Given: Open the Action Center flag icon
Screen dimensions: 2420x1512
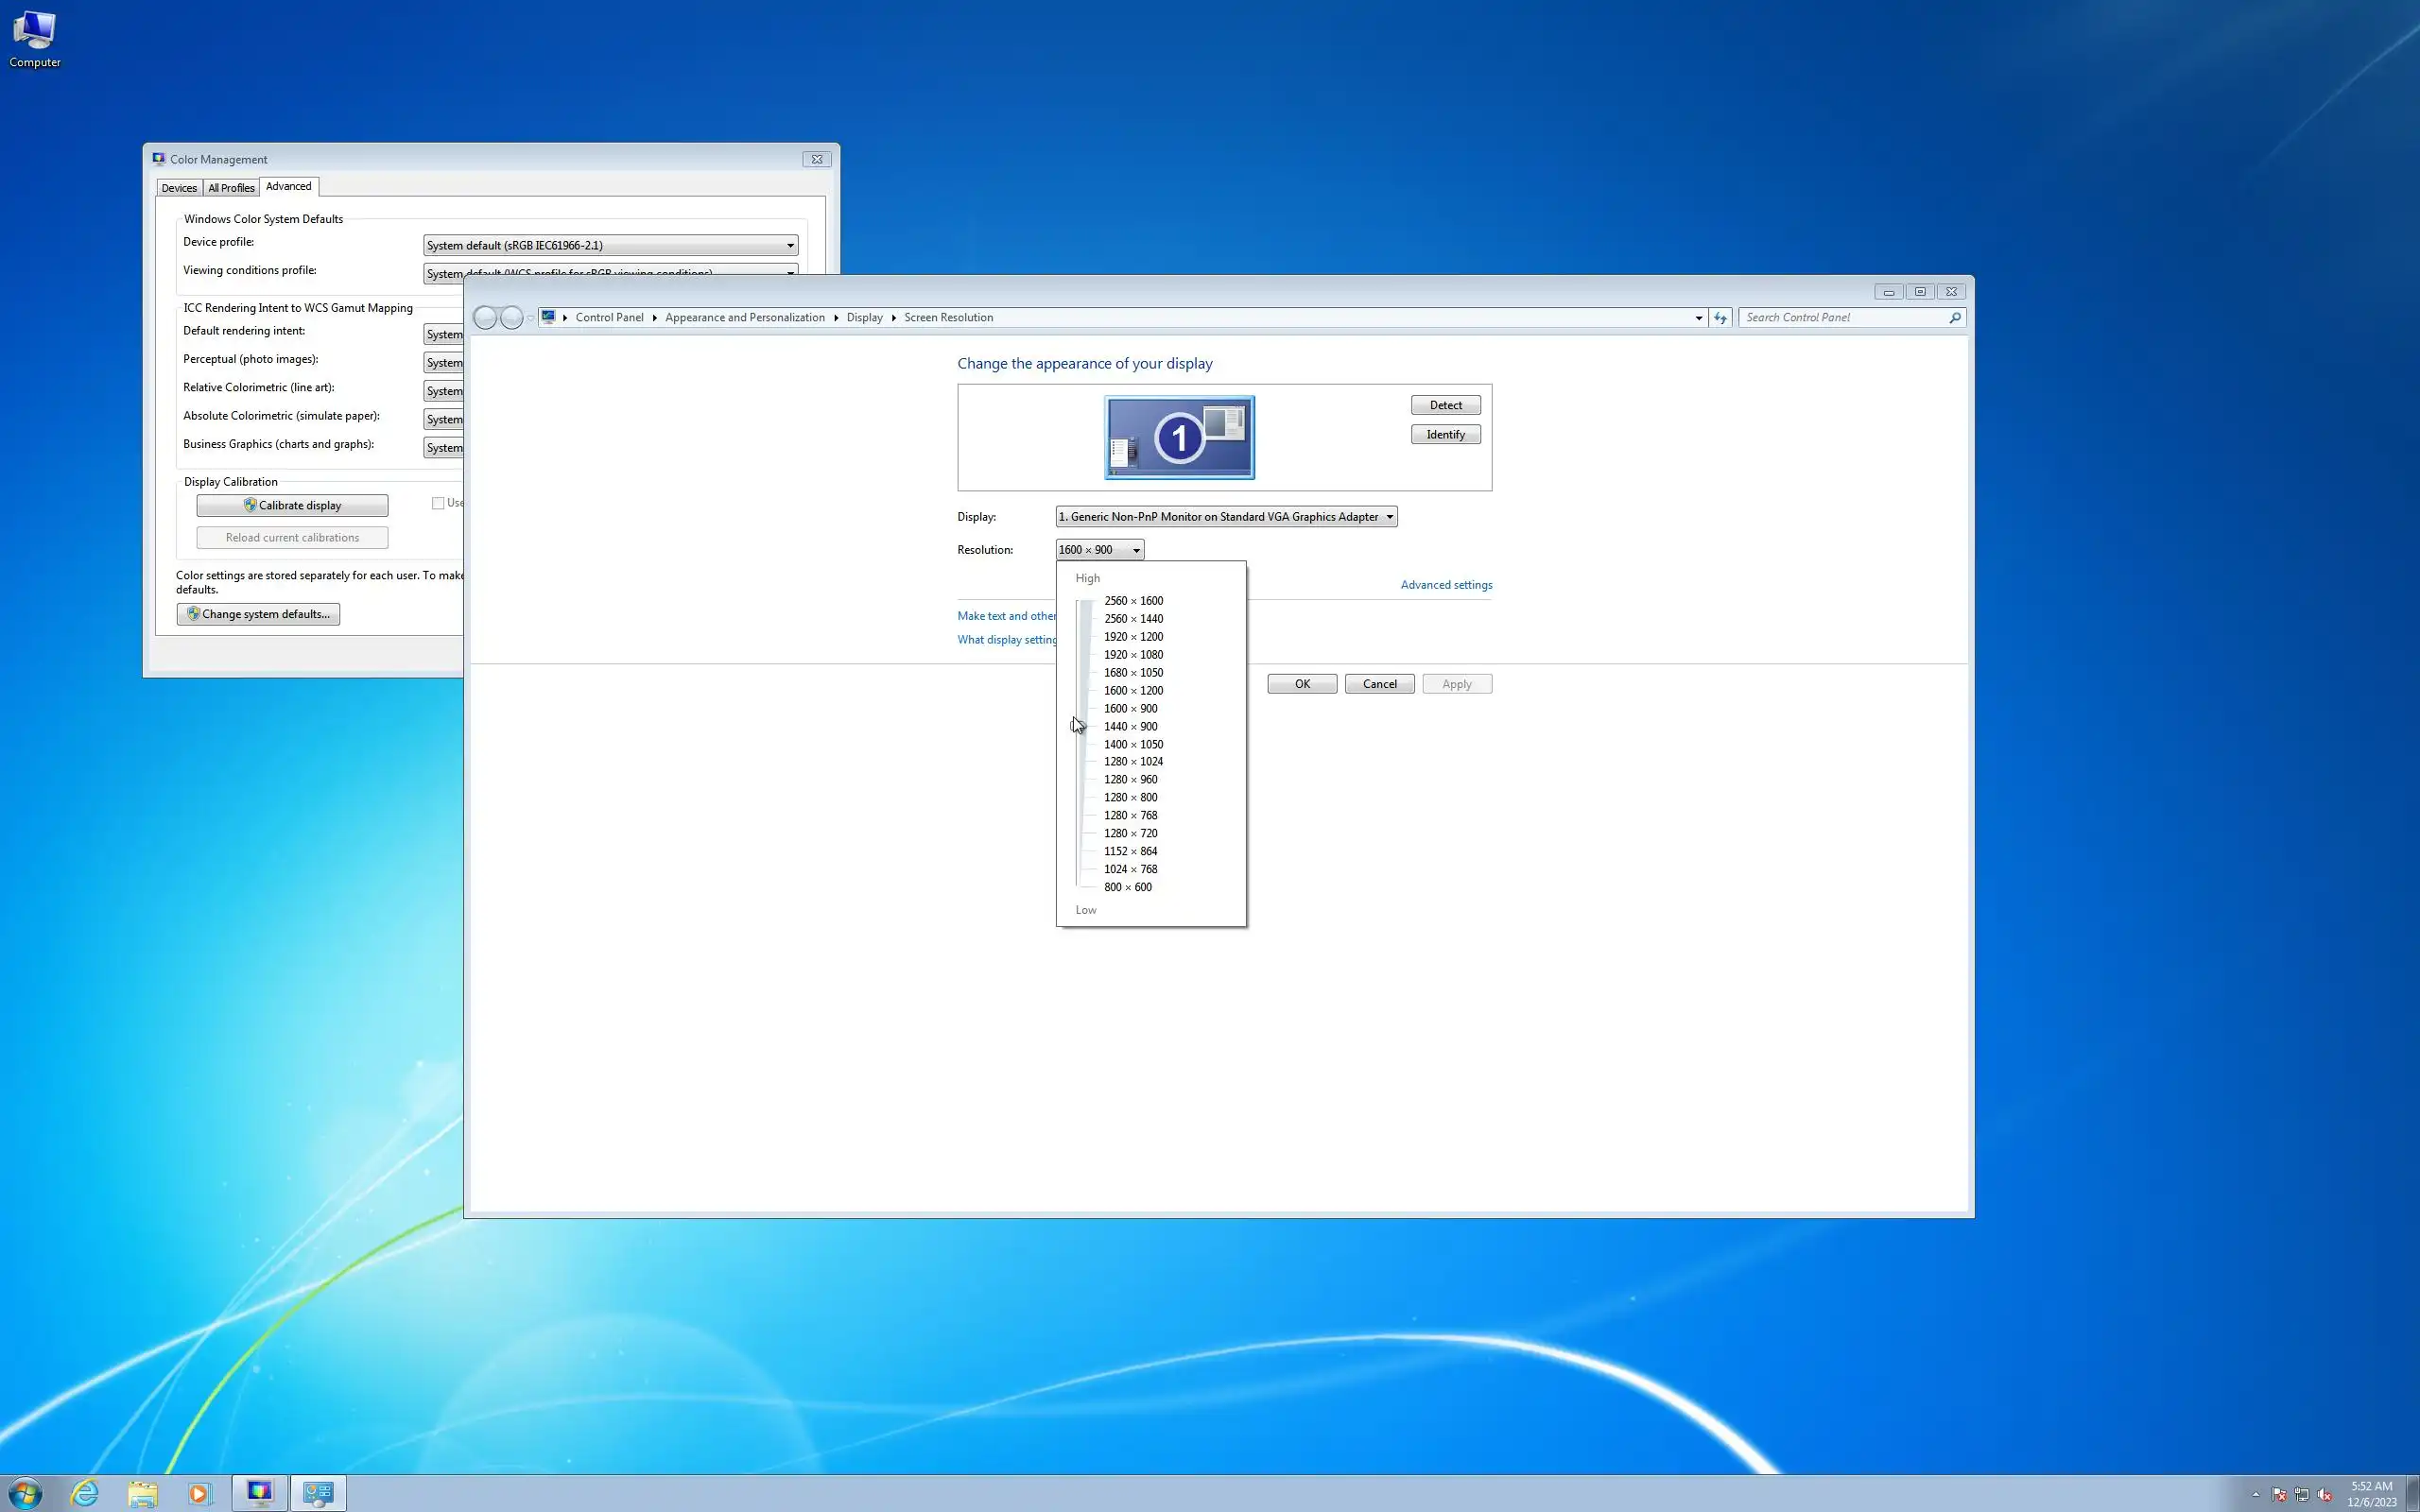Looking at the screenshot, I should (2279, 1495).
